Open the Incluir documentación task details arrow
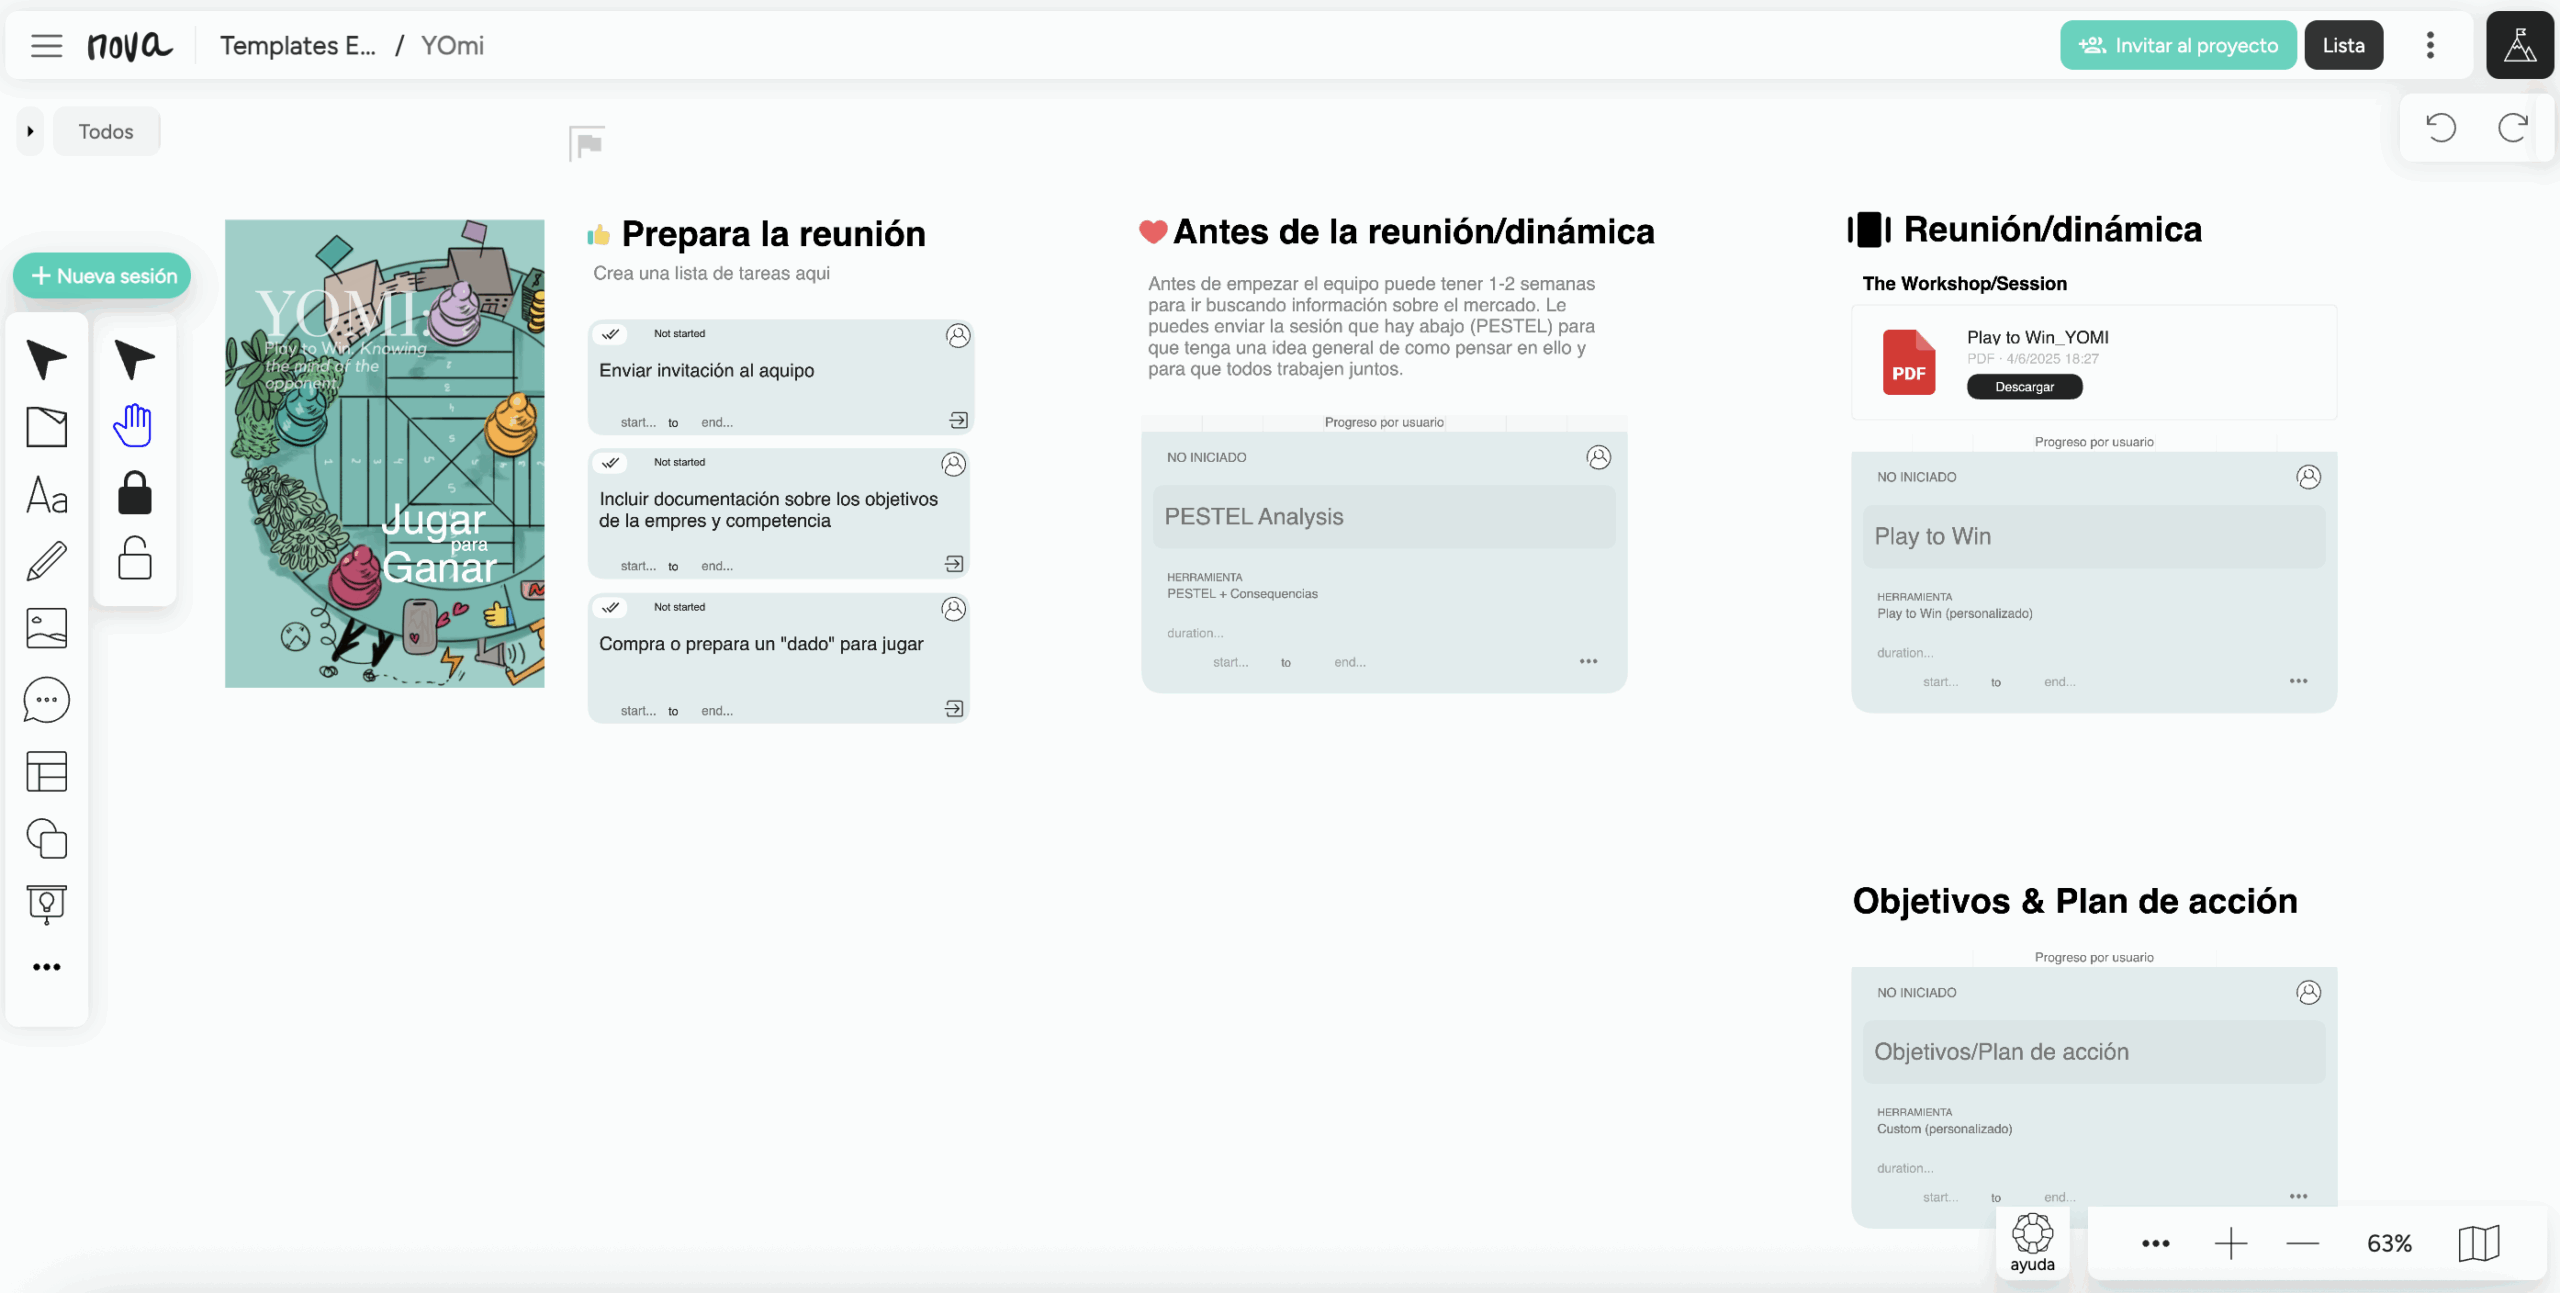Screen dimensions: 2560x1293 [x=954, y=564]
